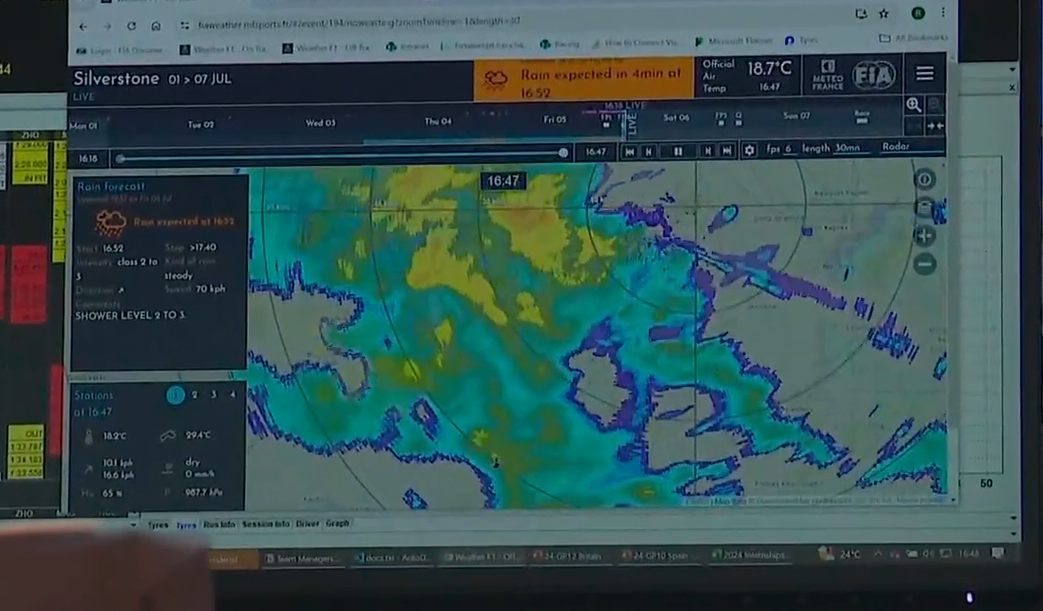Switch to the Run Info tab
Screen dimensions: 1043x611
point(219,525)
